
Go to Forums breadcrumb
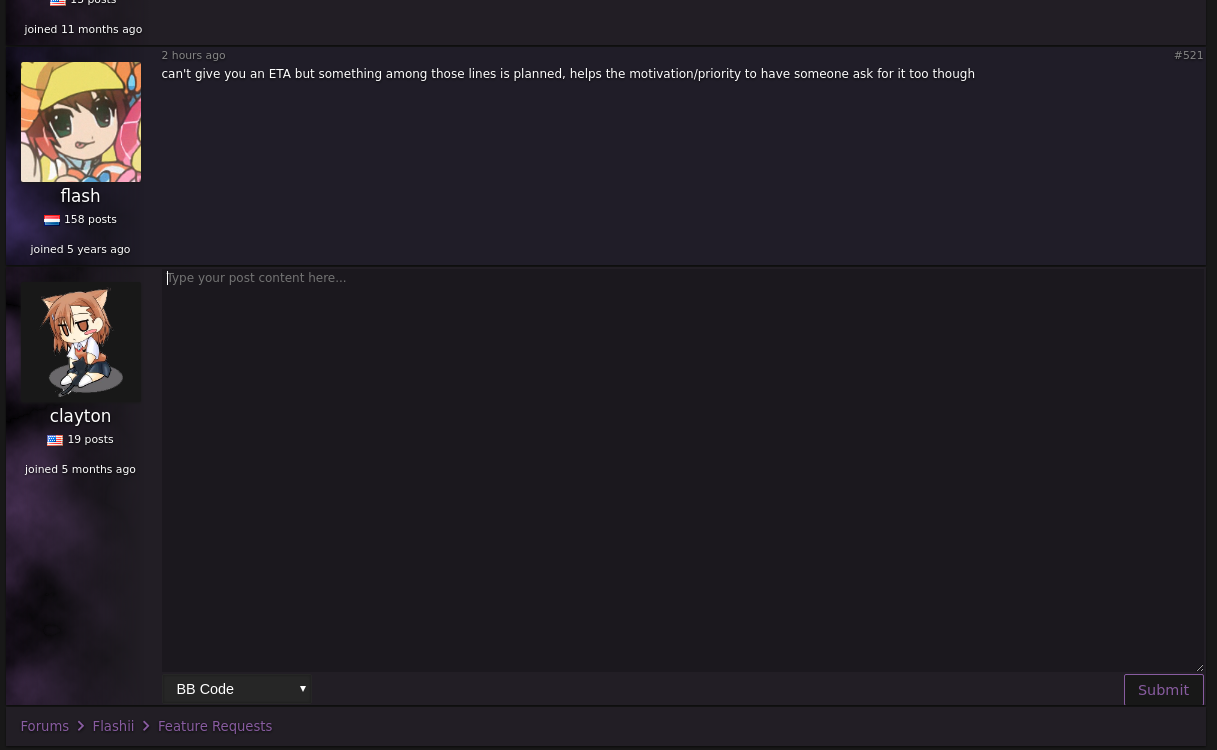45,726
